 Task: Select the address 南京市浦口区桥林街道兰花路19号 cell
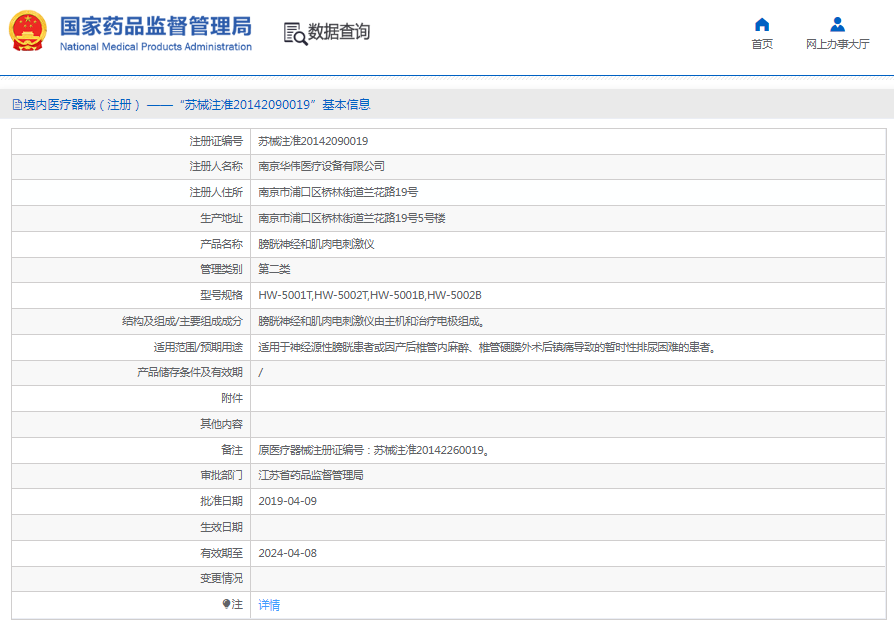[x=338, y=192]
